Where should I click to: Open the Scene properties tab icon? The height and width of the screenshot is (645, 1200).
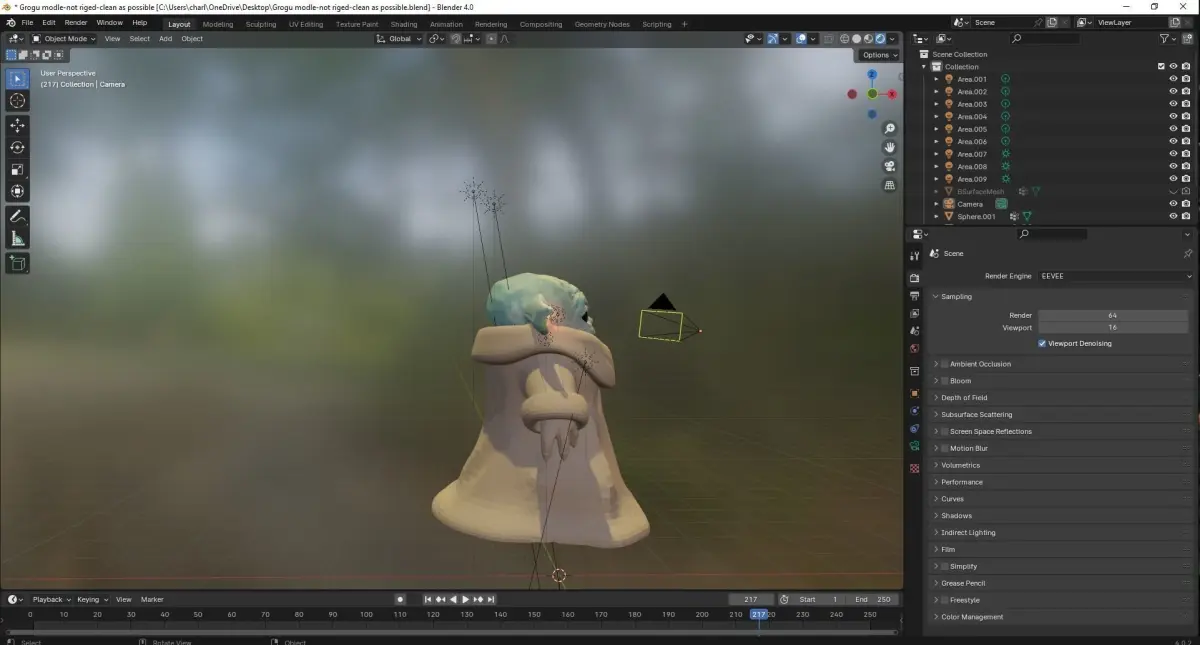pyautogui.click(x=914, y=330)
